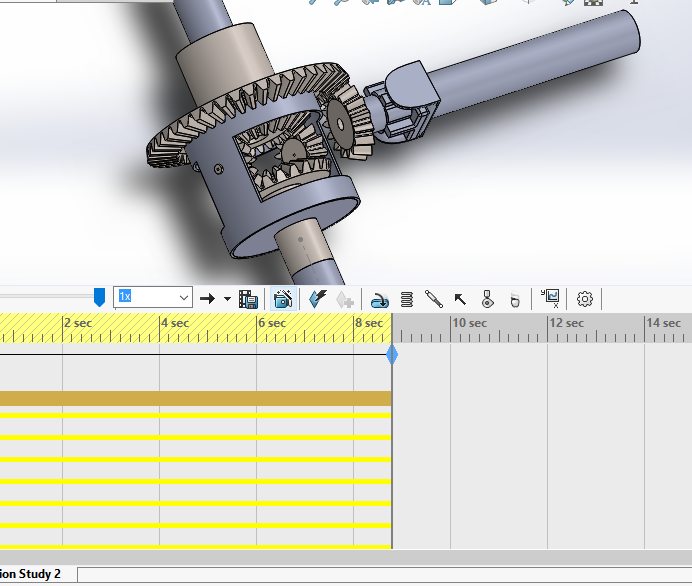Add a Motor using the motor icon
The width and height of the screenshot is (692, 586).
point(379,300)
